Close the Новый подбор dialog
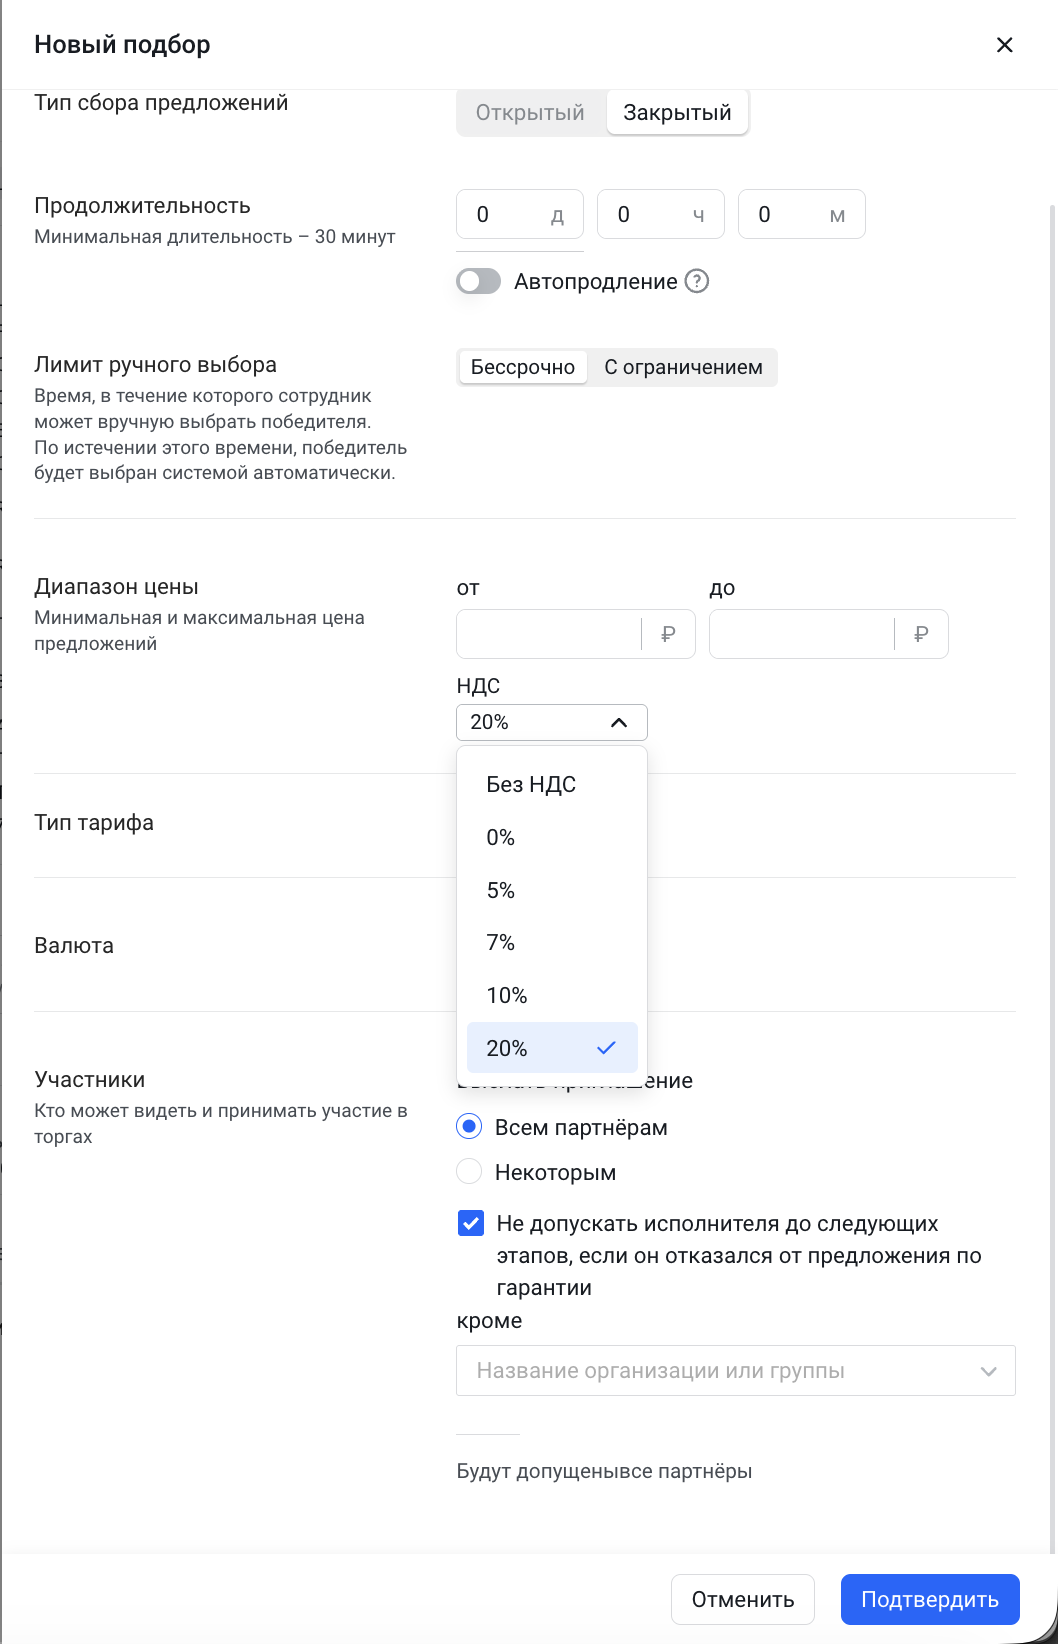The height and width of the screenshot is (1644, 1058). click(x=1005, y=45)
